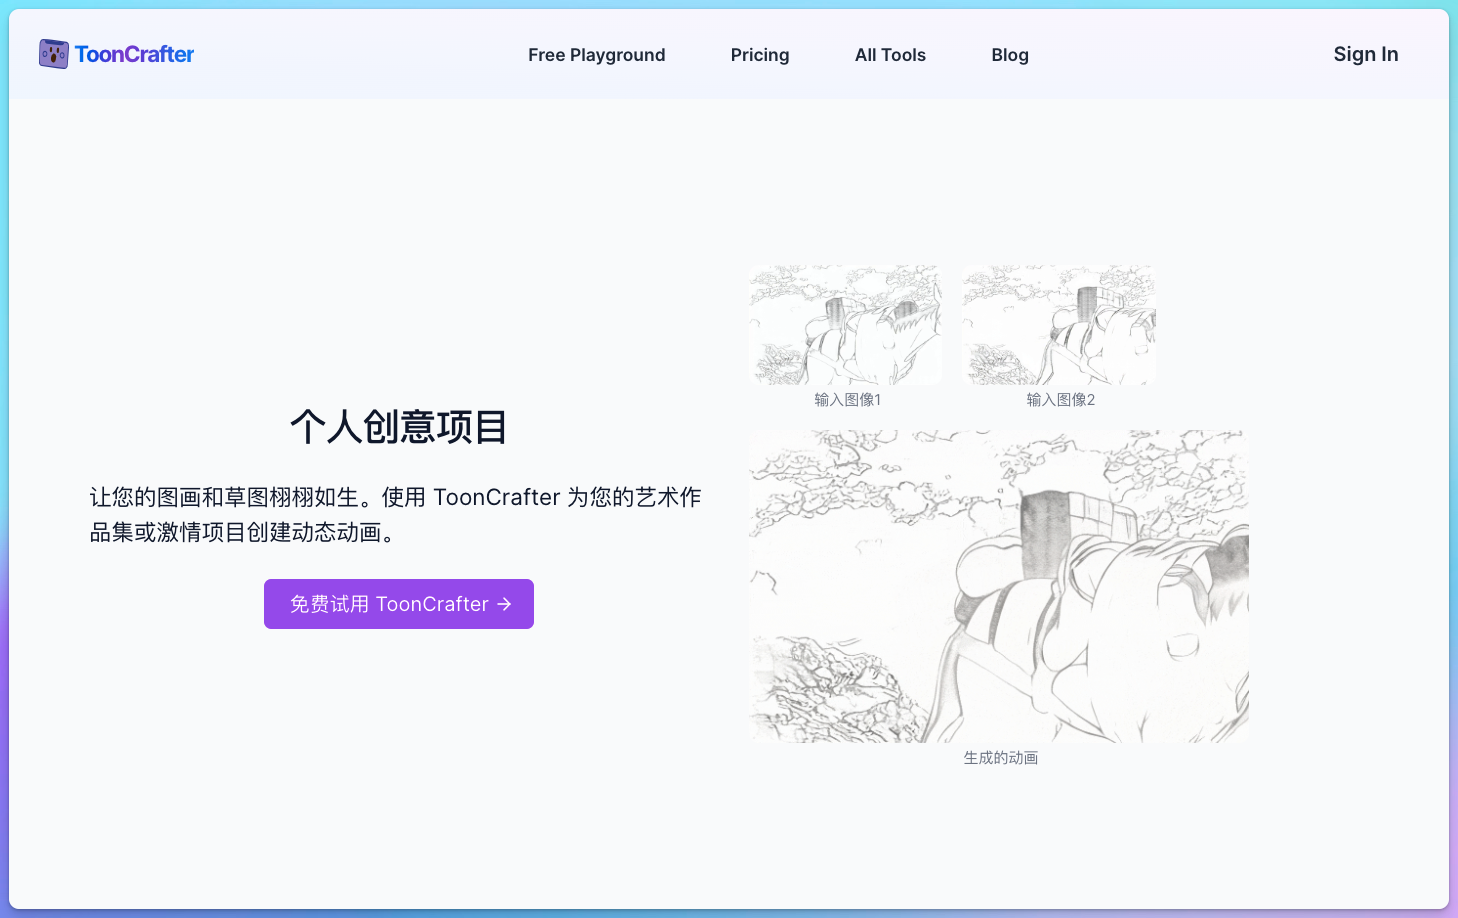Click the 生成的动画 caption label
The height and width of the screenshot is (918, 1458).
click(1000, 758)
